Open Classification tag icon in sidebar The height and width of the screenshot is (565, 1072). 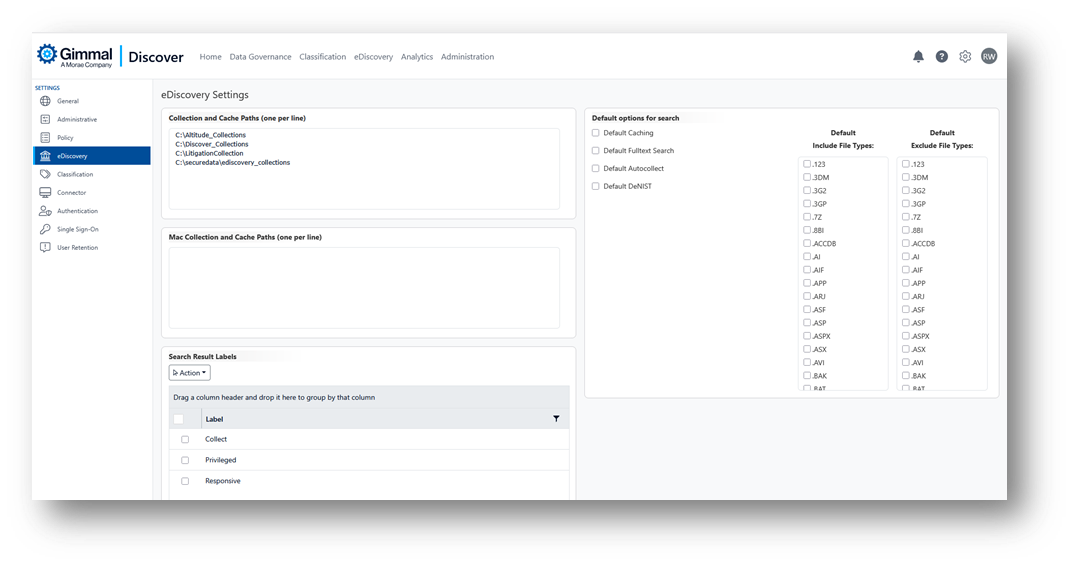click(45, 174)
